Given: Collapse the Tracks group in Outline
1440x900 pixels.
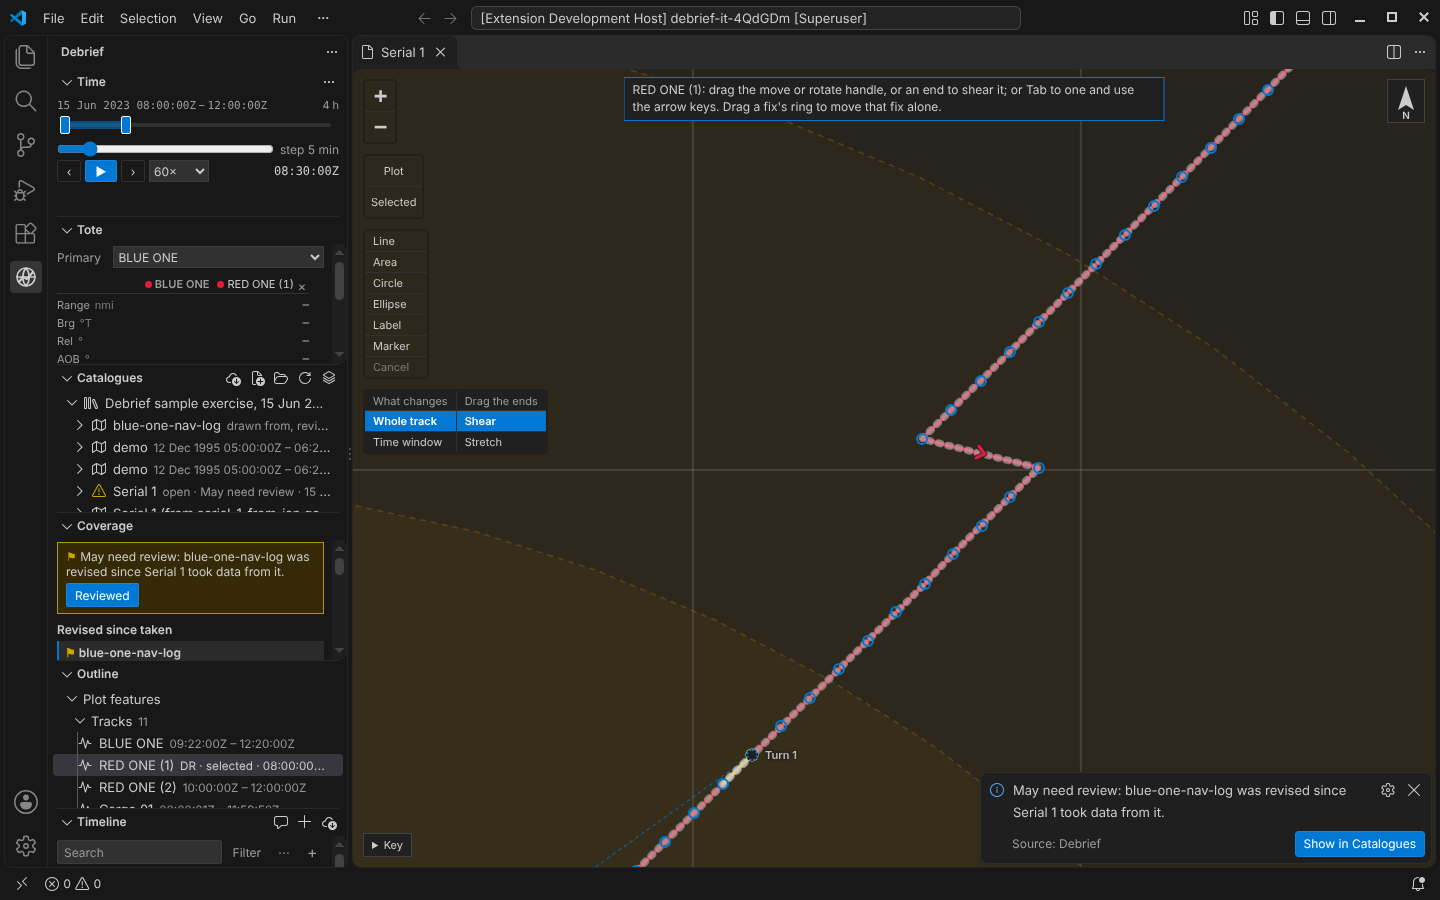Looking at the screenshot, I should tap(80, 722).
